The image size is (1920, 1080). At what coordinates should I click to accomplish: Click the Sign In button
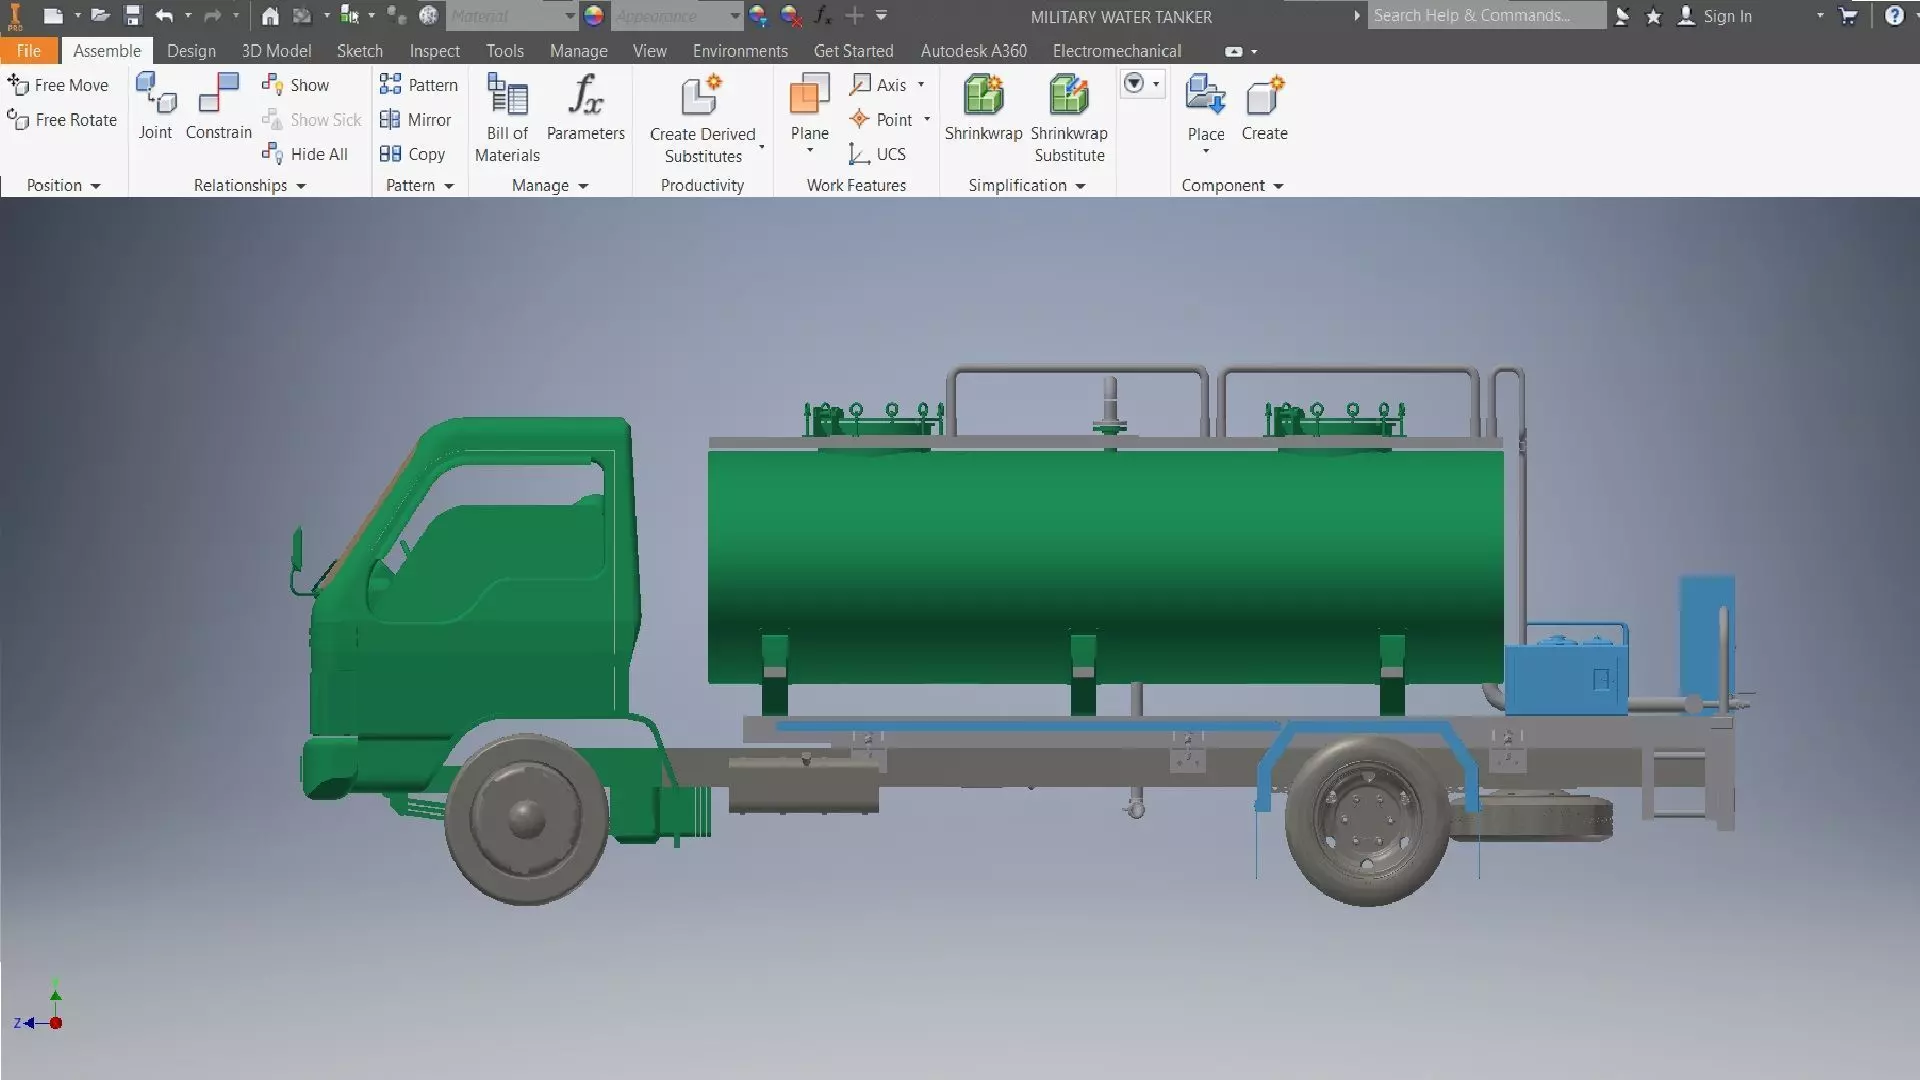pos(1715,16)
